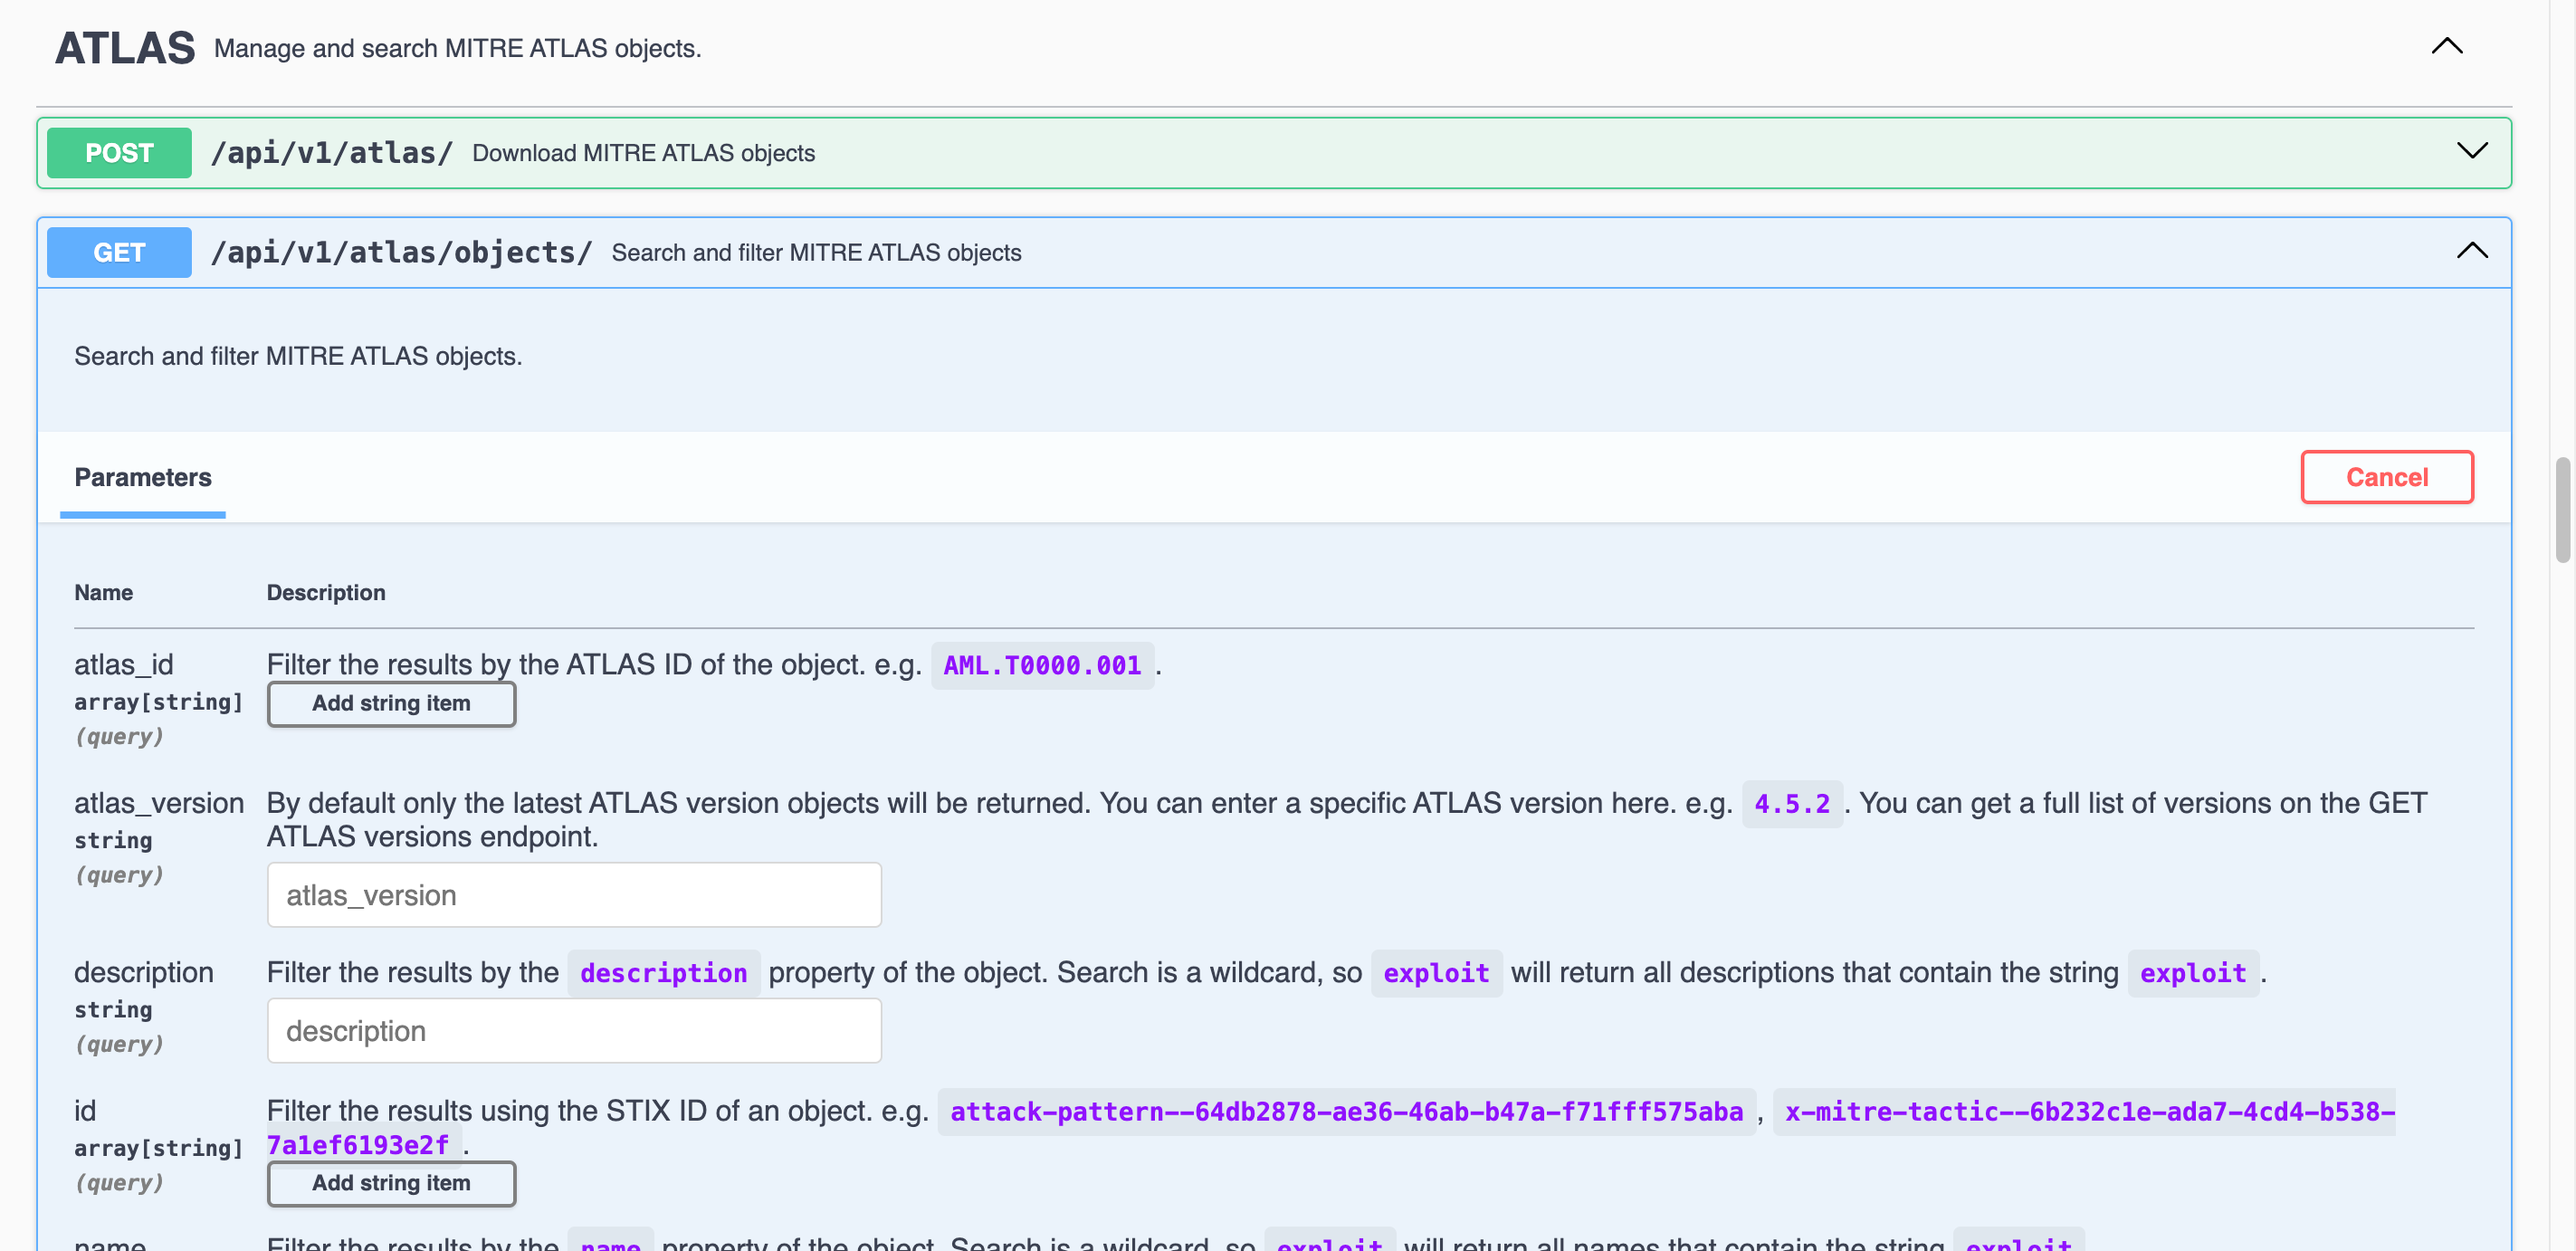
Task: Click 'Download MITRE ATLAS objects' summary text
Action: point(643,153)
